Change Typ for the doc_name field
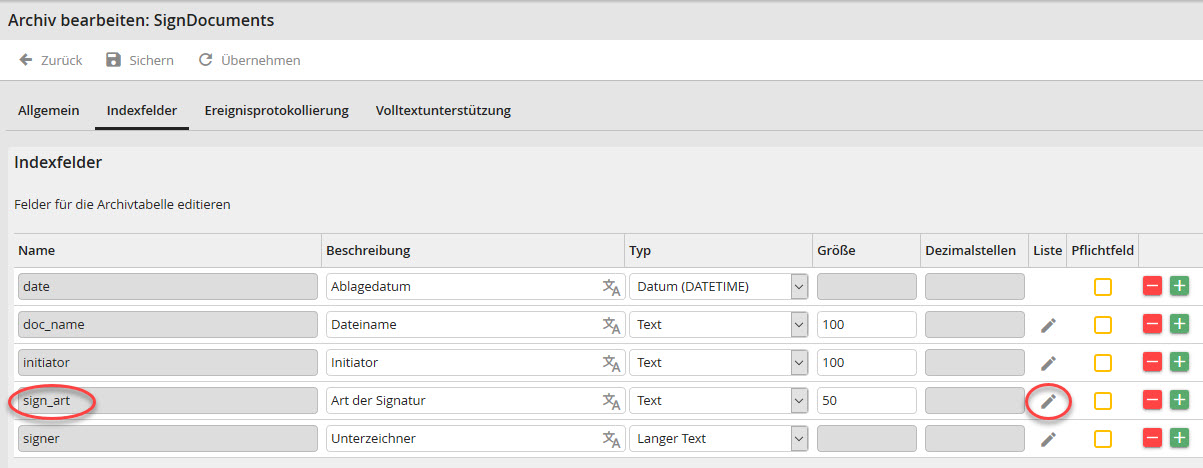 tap(719, 325)
